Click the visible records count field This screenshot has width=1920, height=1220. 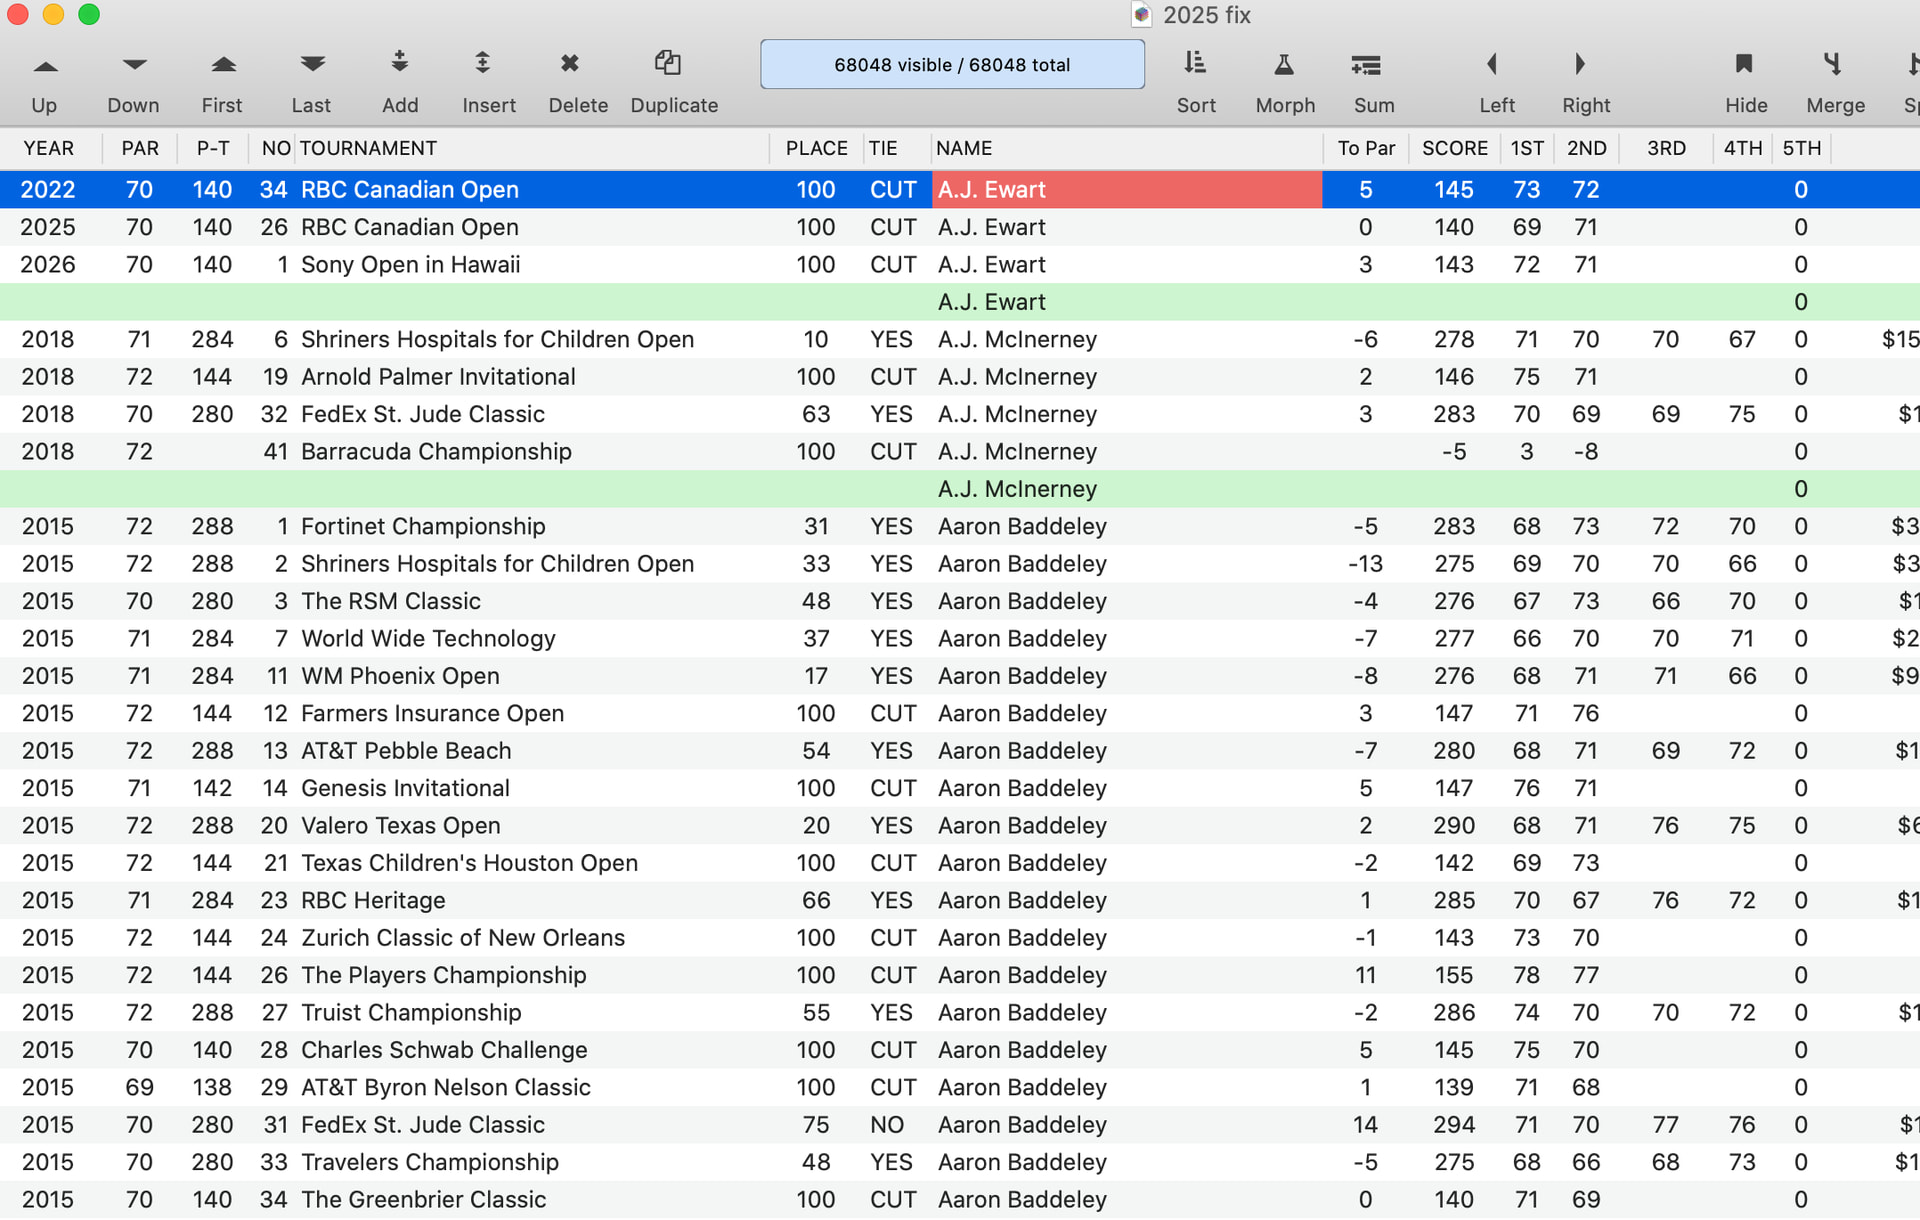(951, 65)
